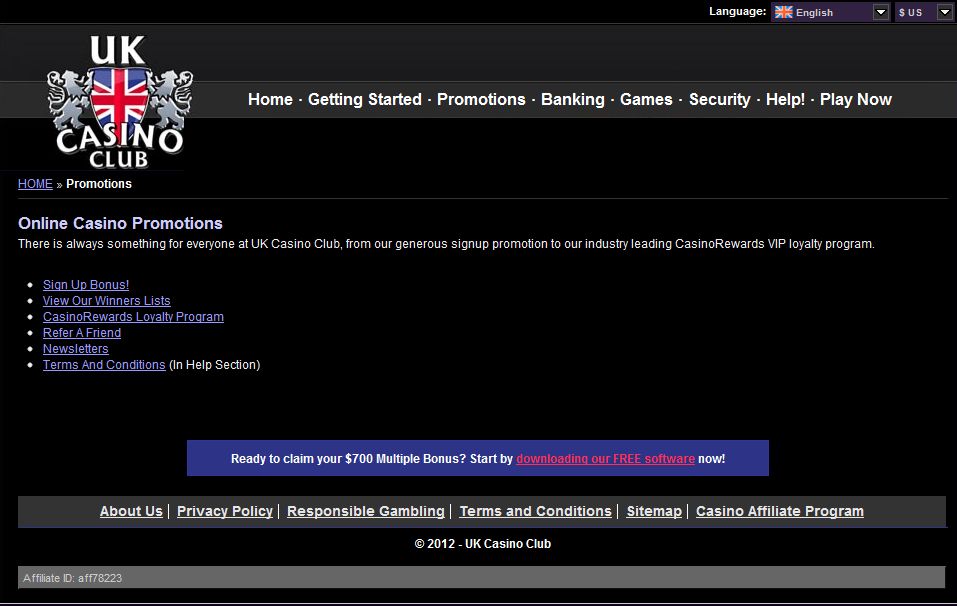Click downloading our FREE software link
Image resolution: width=957 pixels, height=606 pixels.
pyautogui.click(x=605, y=459)
